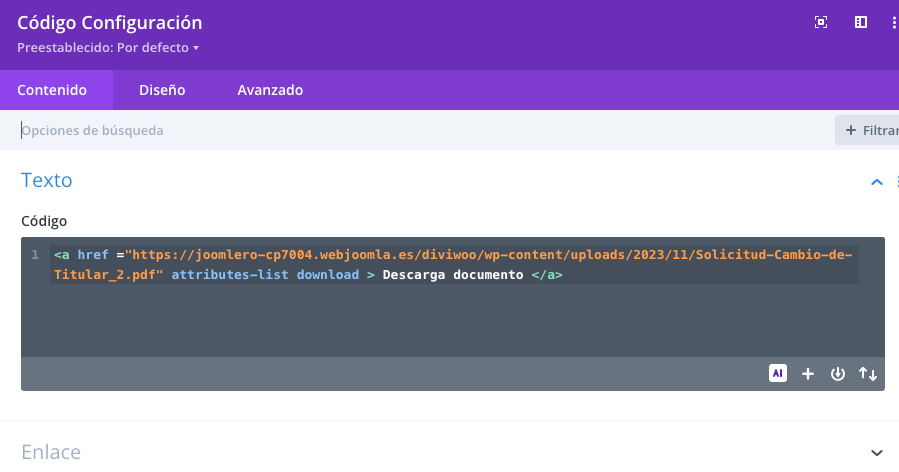Switch to the Diseño tab

point(162,90)
